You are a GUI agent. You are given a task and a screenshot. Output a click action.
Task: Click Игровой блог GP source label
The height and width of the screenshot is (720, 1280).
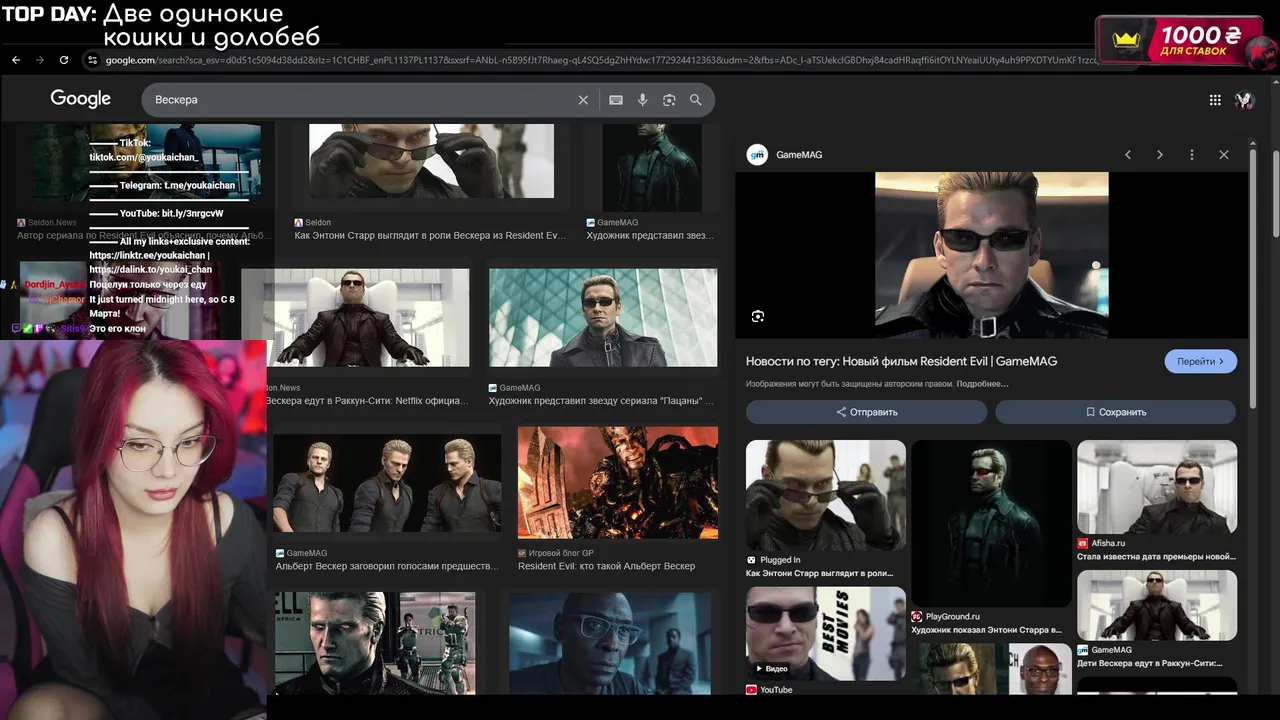(561, 553)
